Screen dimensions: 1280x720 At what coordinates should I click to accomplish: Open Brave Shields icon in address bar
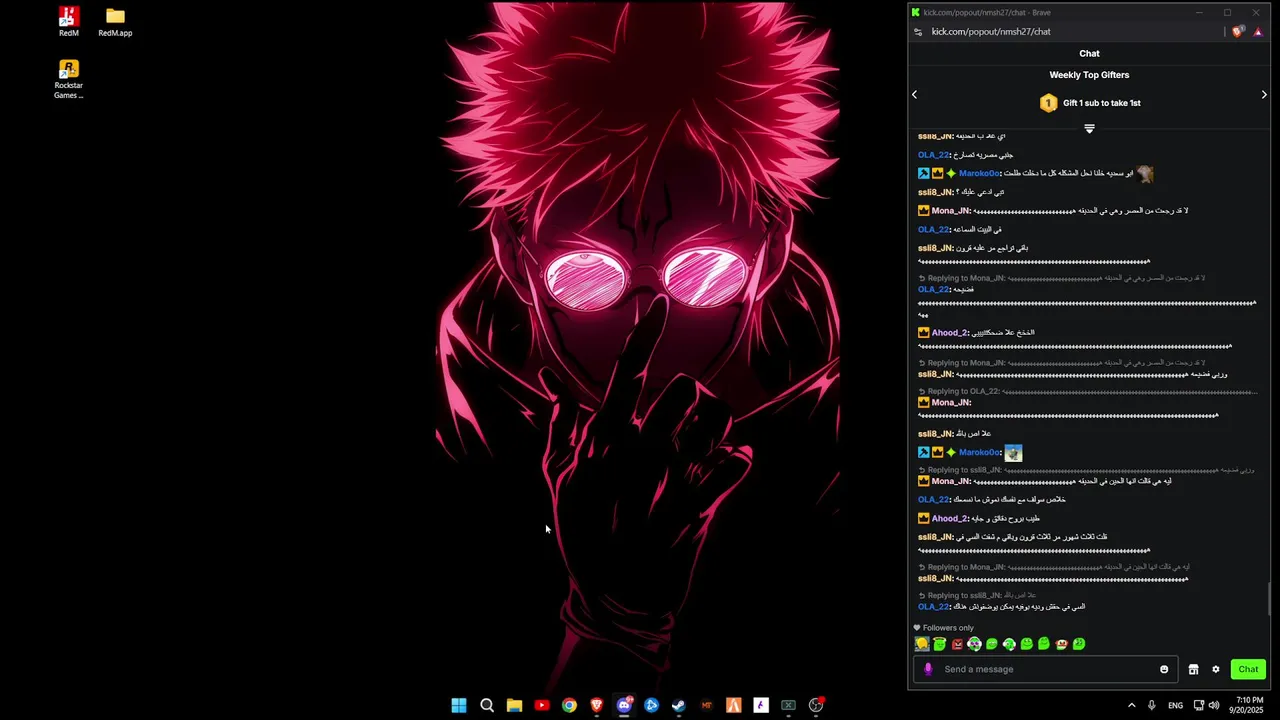click(x=1238, y=32)
